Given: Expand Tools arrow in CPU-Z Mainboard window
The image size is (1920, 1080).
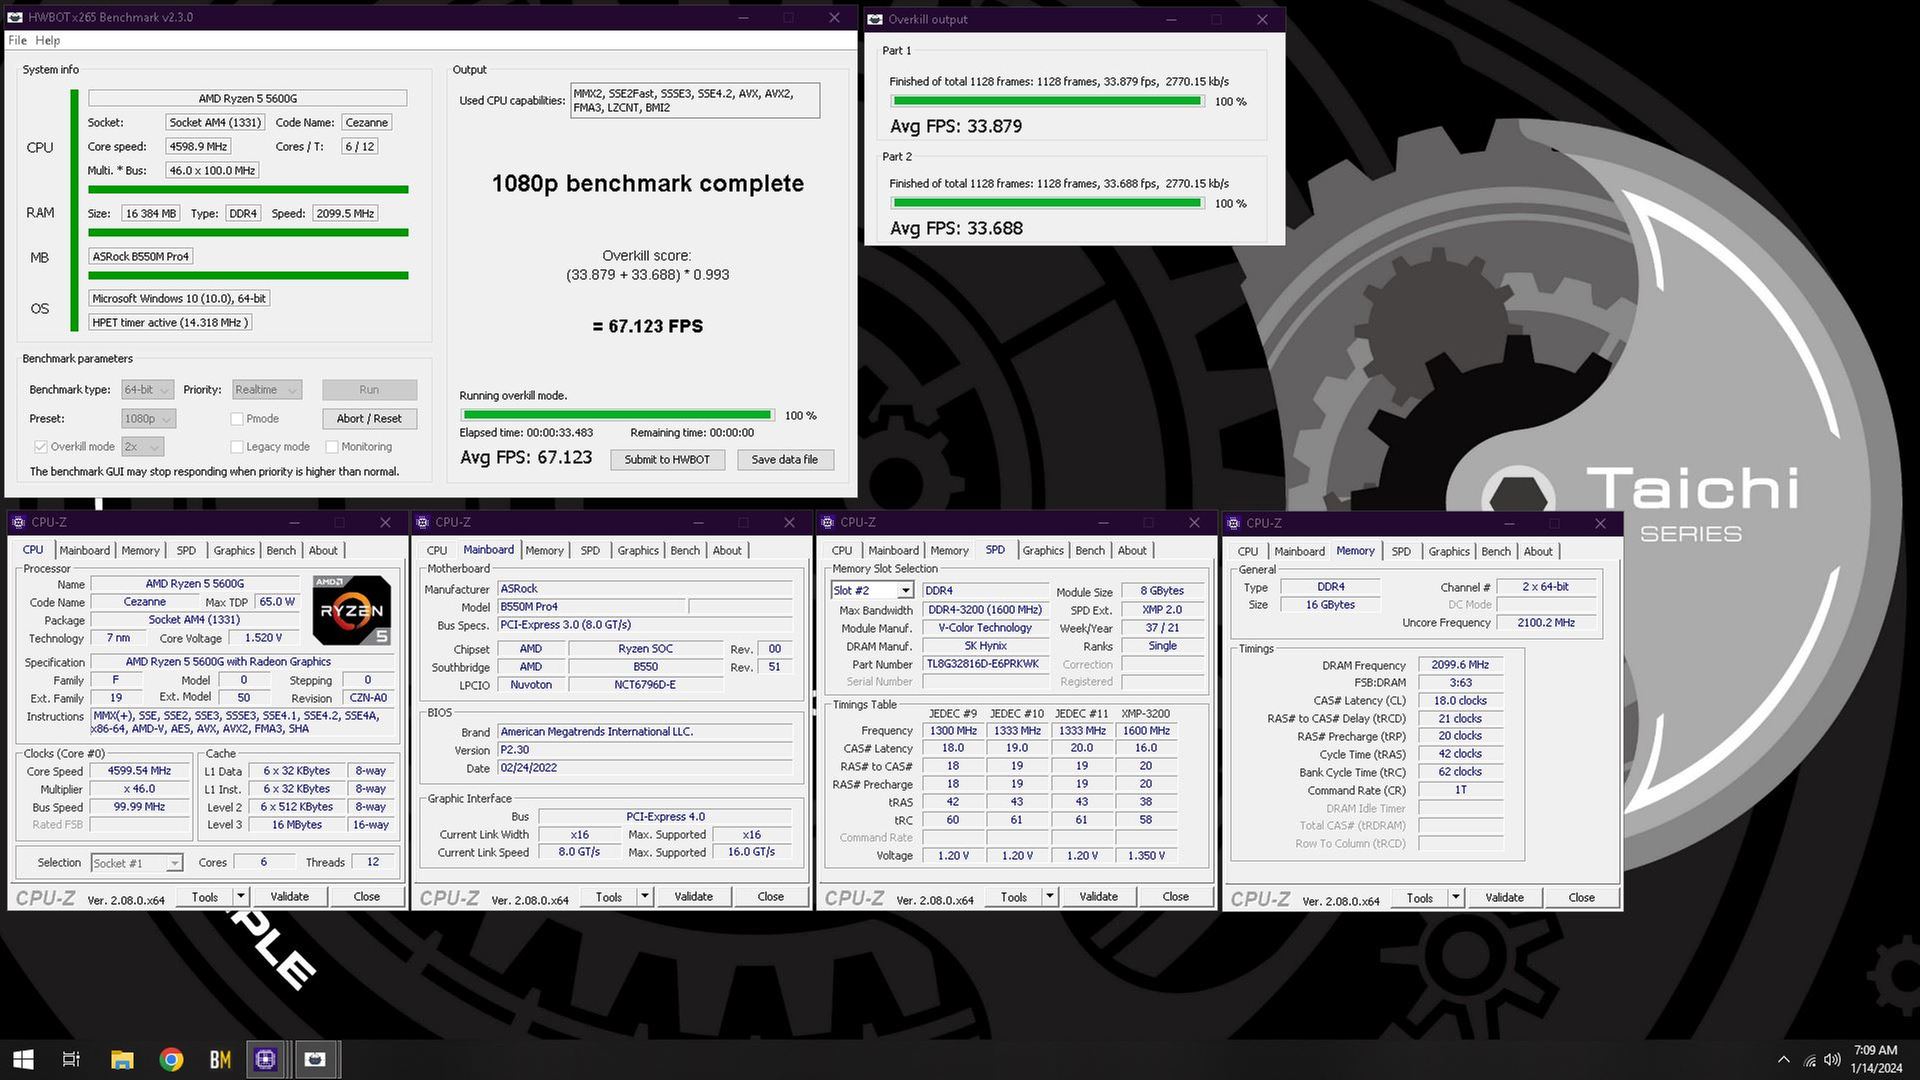Looking at the screenshot, I should (645, 897).
